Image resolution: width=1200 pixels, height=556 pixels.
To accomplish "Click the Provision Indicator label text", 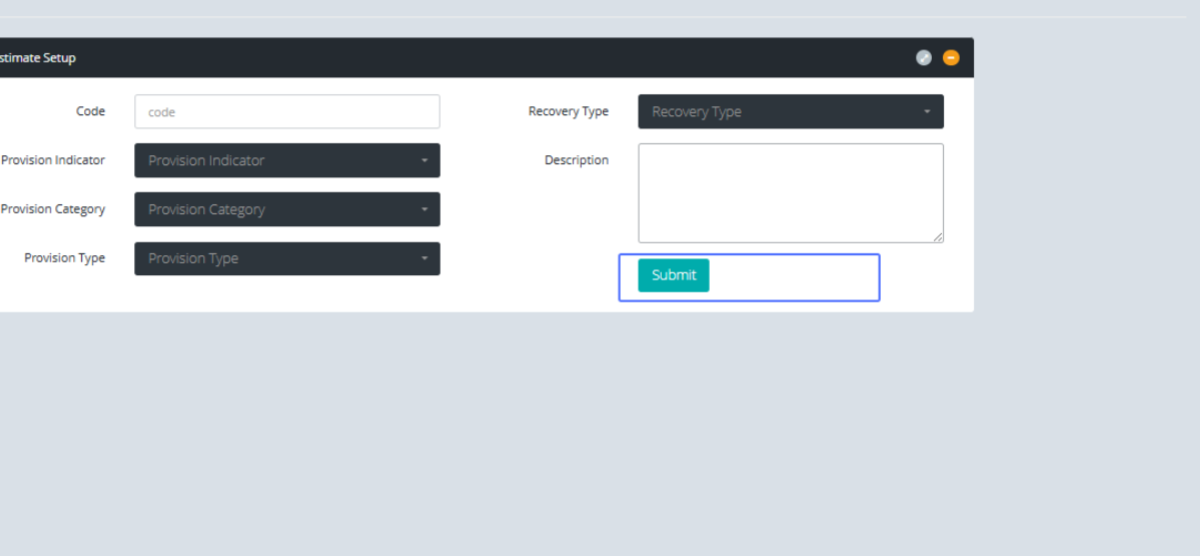I will click(53, 160).
